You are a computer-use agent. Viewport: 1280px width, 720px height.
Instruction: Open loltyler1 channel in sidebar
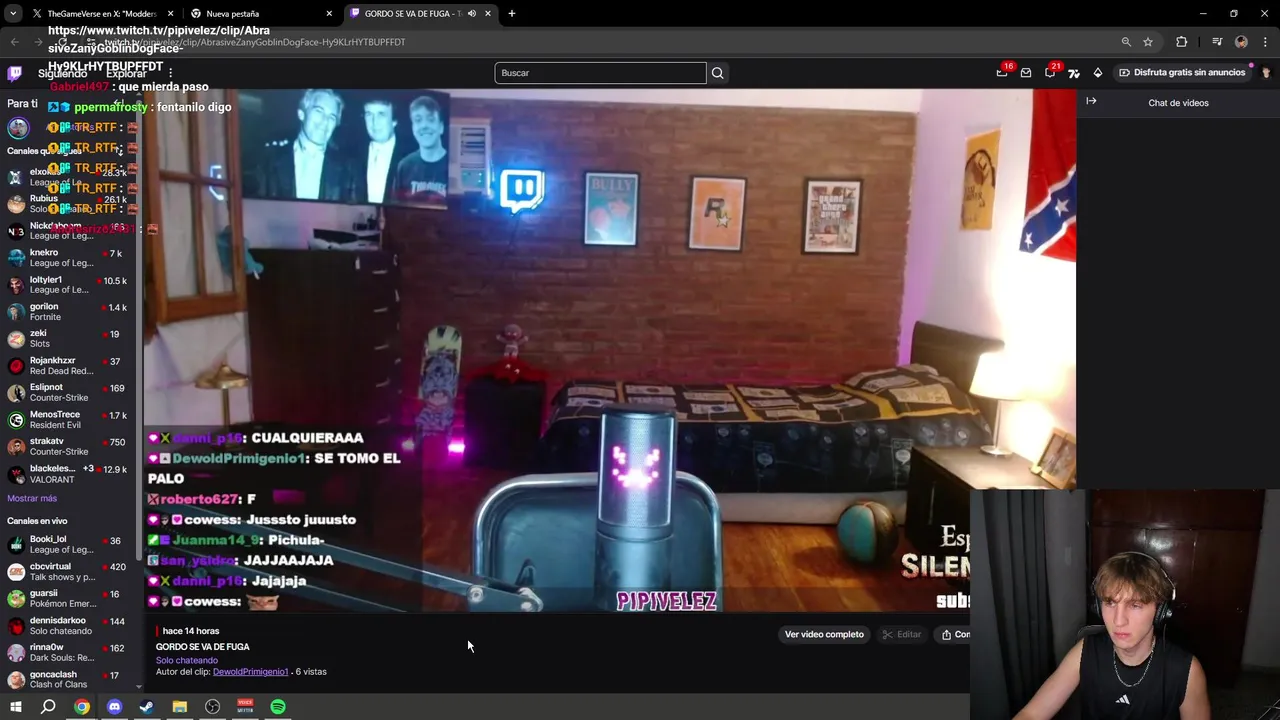pyautogui.click(x=68, y=285)
